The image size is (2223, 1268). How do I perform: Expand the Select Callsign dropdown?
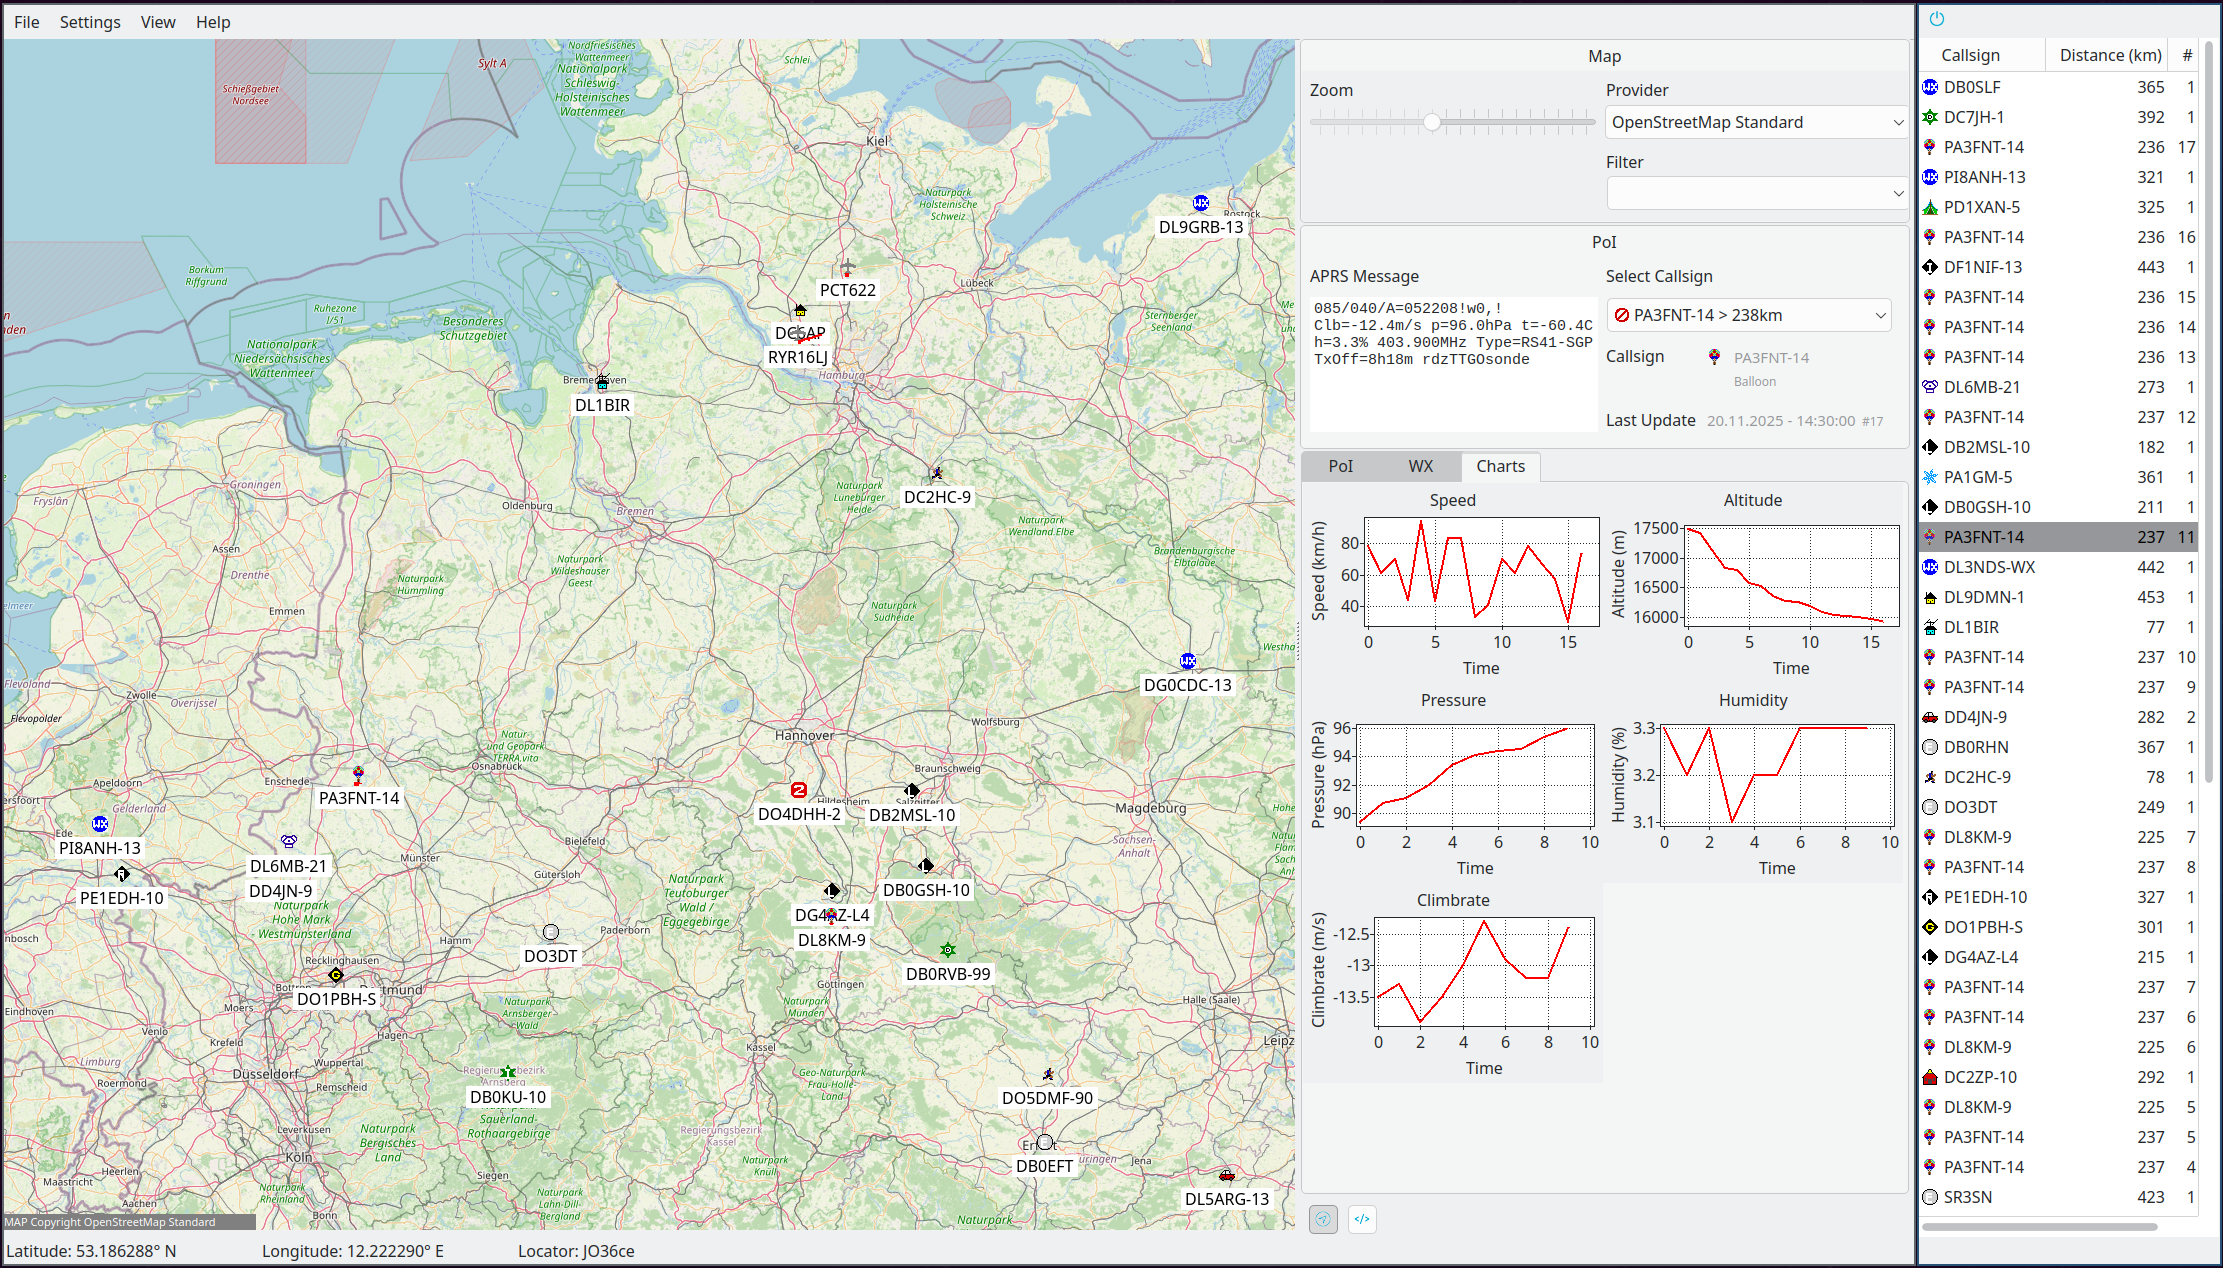click(1748, 315)
